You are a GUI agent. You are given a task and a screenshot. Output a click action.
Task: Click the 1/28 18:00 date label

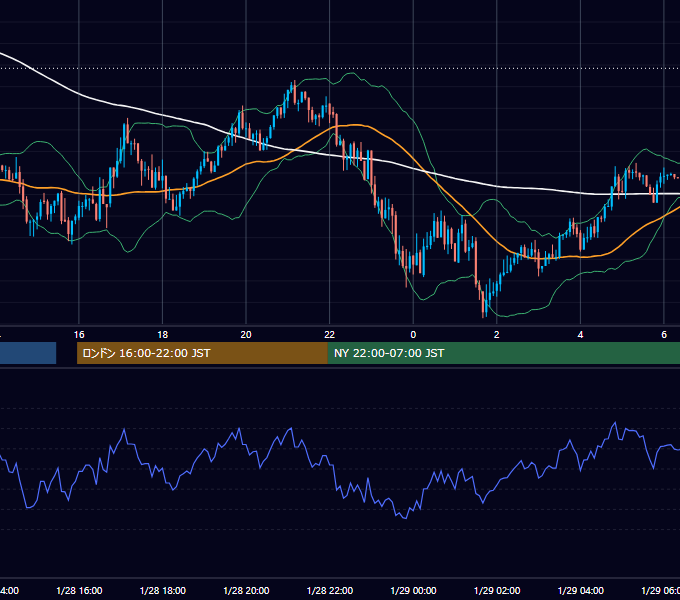click(163, 590)
